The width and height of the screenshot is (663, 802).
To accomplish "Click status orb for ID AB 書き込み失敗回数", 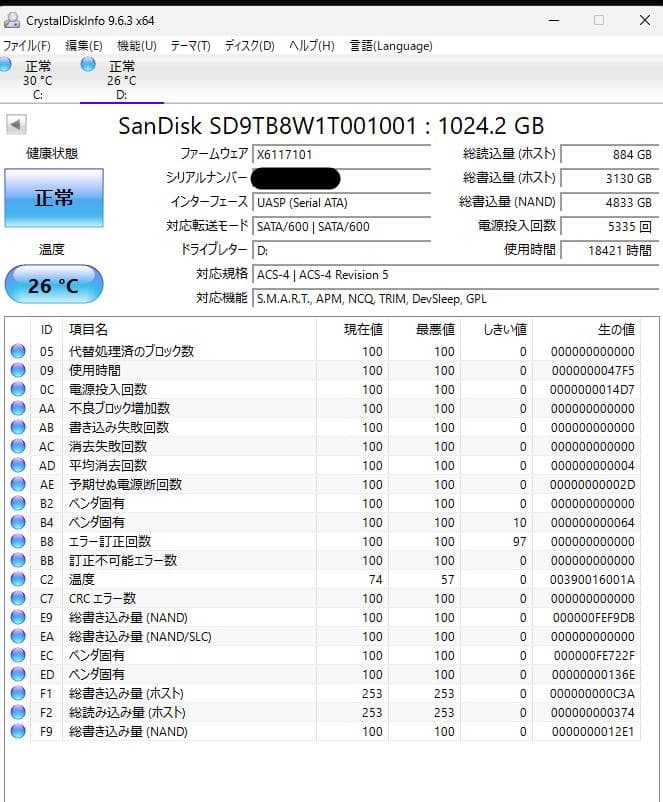I will [x=18, y=427].
